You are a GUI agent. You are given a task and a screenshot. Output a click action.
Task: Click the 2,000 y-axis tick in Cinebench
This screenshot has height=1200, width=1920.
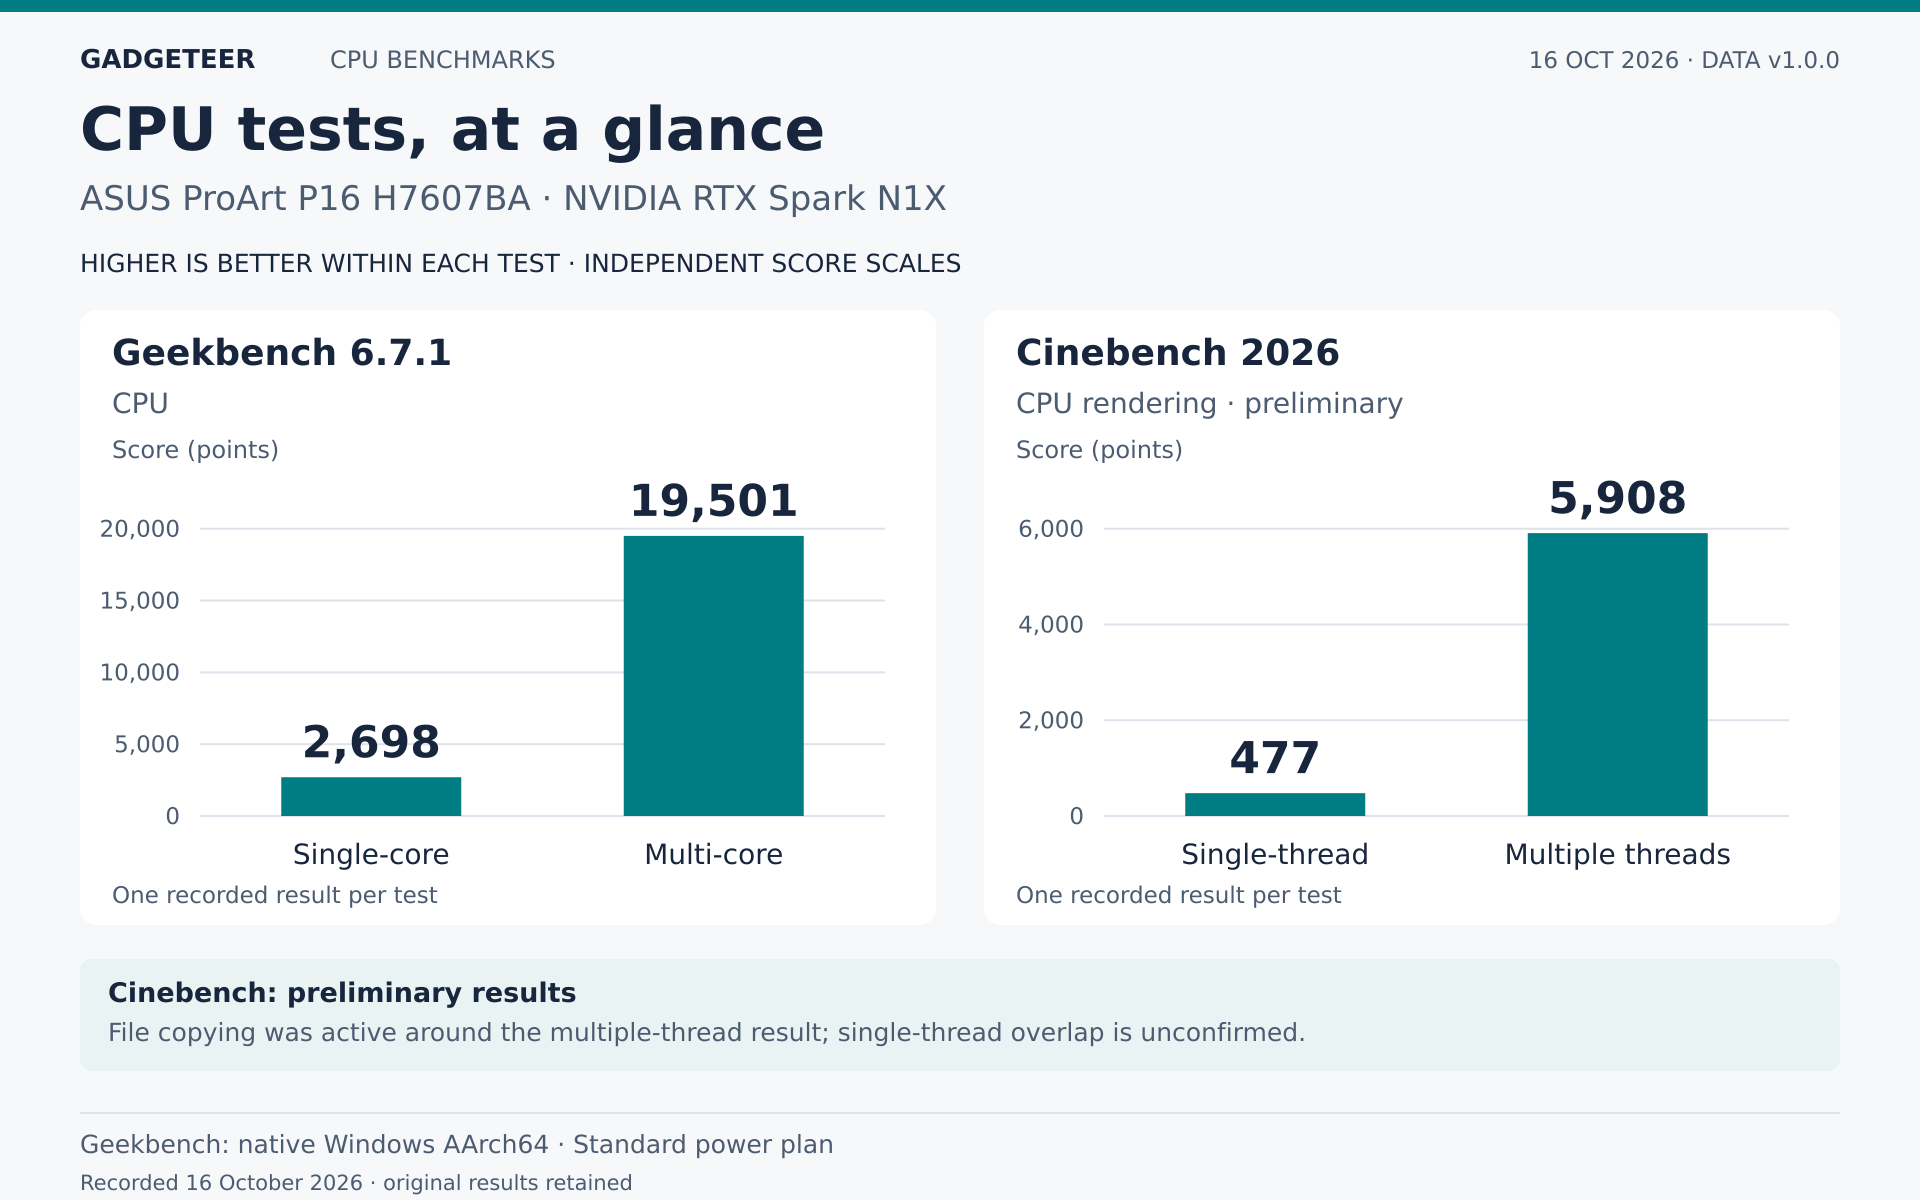(x=1051, y=721)
